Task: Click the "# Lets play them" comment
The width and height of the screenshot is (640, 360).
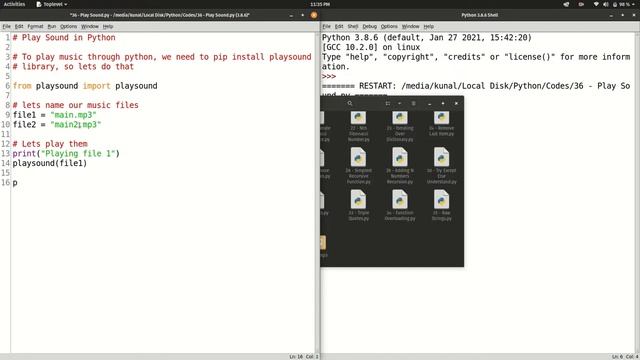Action: (x=50, y=144)
